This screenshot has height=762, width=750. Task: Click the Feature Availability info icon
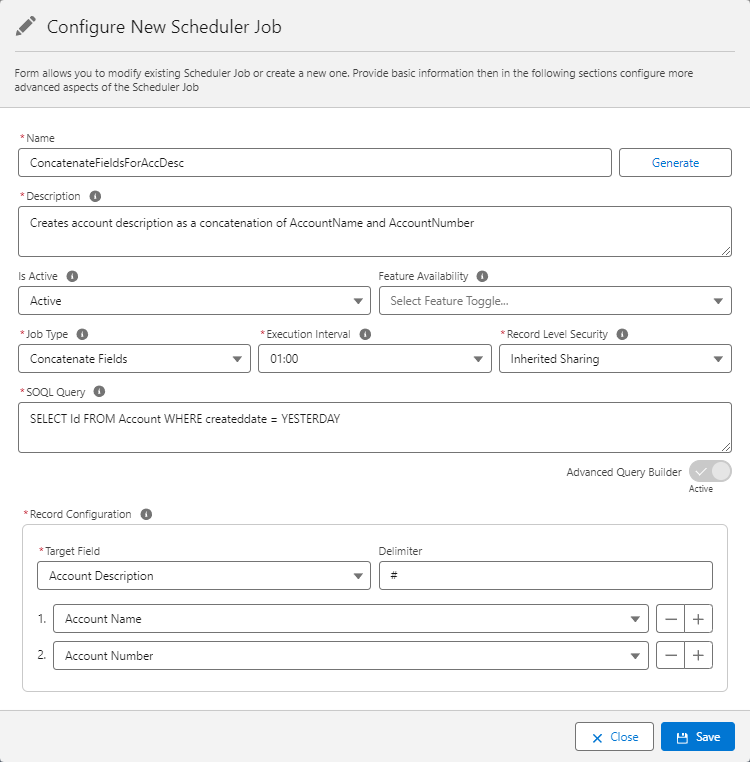(482, 276)
